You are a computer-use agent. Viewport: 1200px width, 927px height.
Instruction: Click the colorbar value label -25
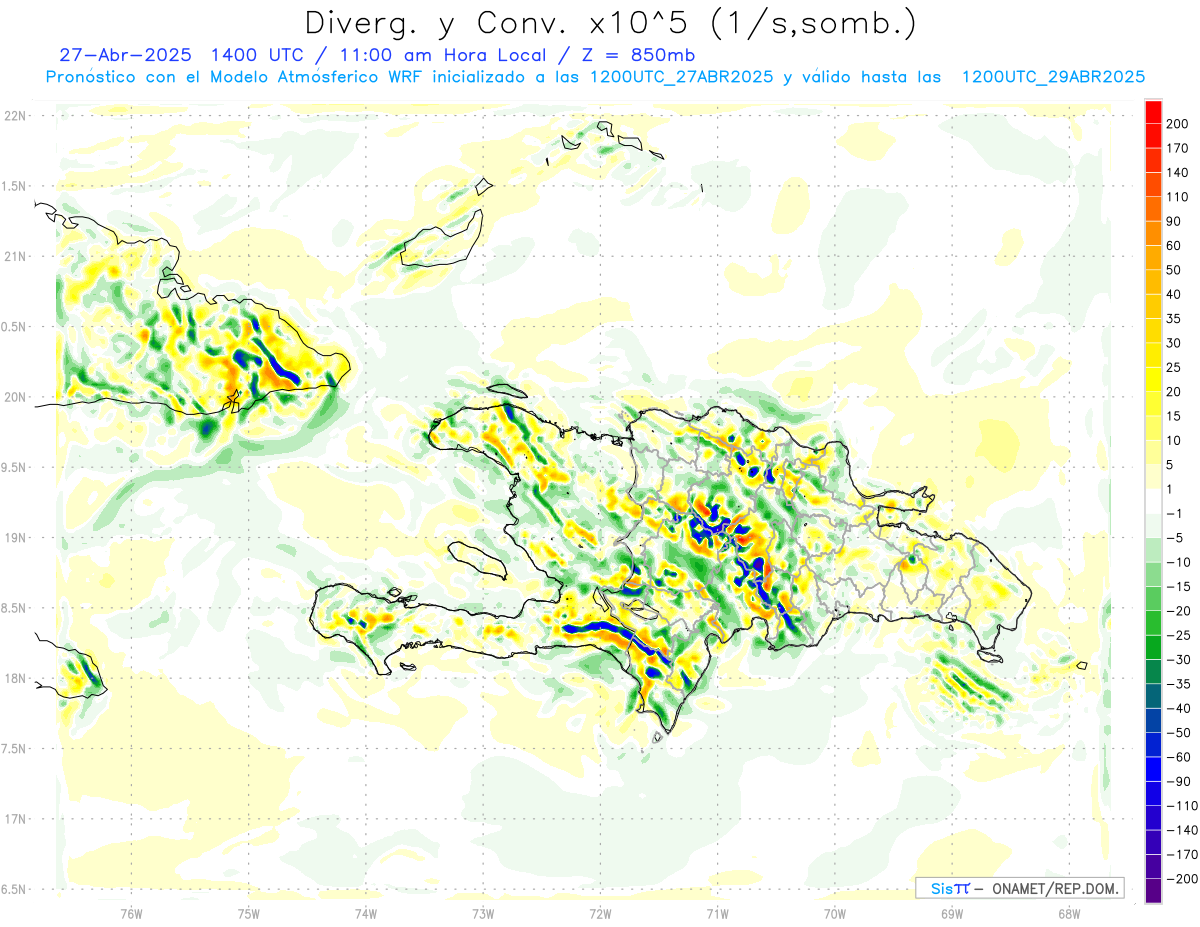1179,635
